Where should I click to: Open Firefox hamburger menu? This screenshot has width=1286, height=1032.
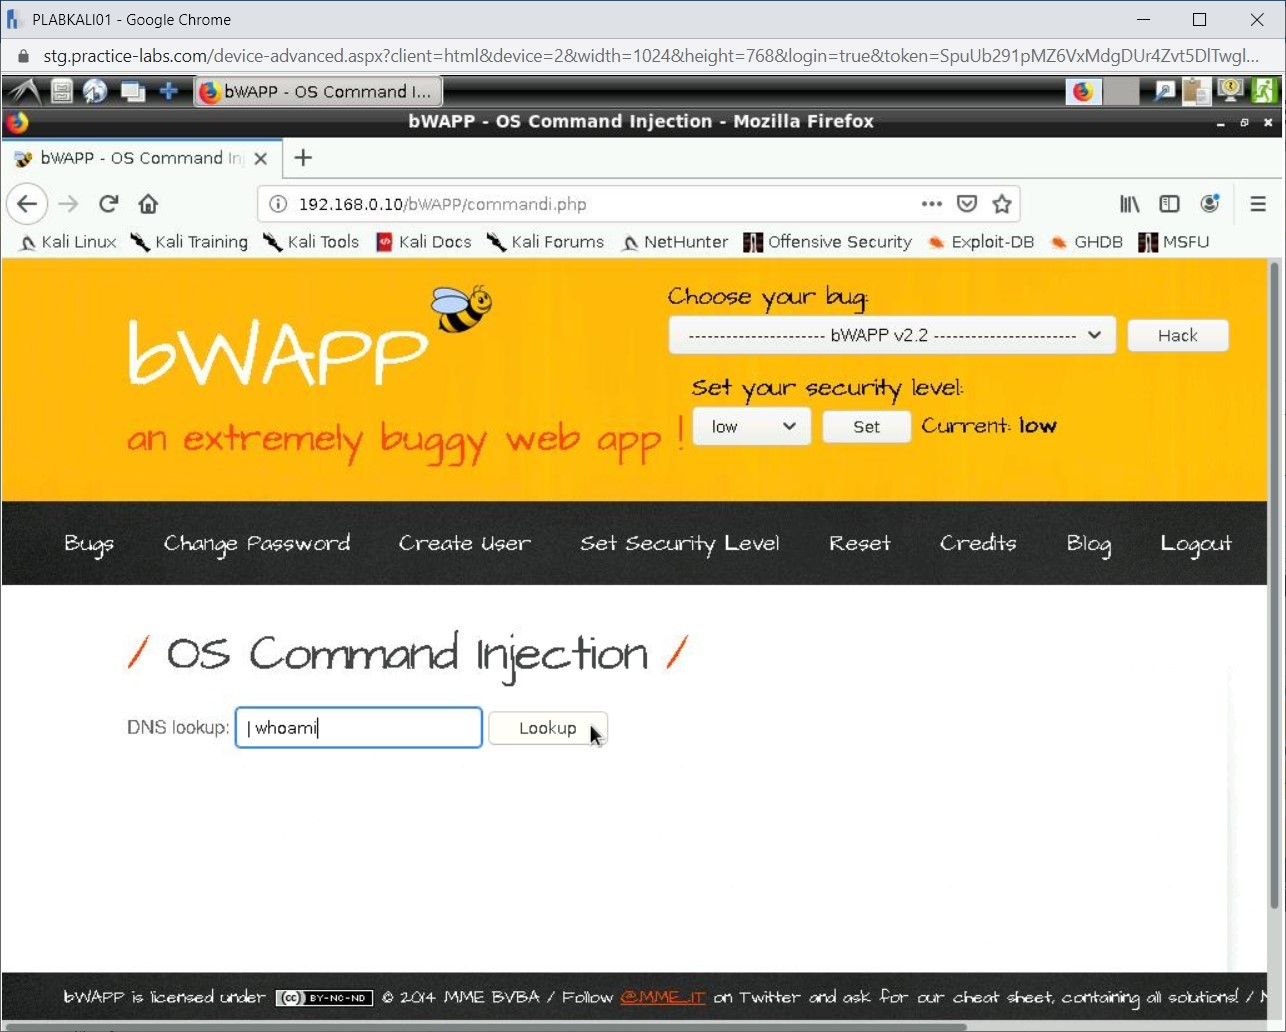point(1257,204)
